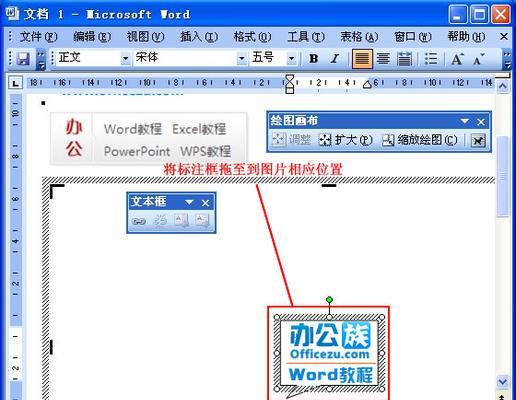
Task: Select center alignment icon
Action: tap(383, 59)
